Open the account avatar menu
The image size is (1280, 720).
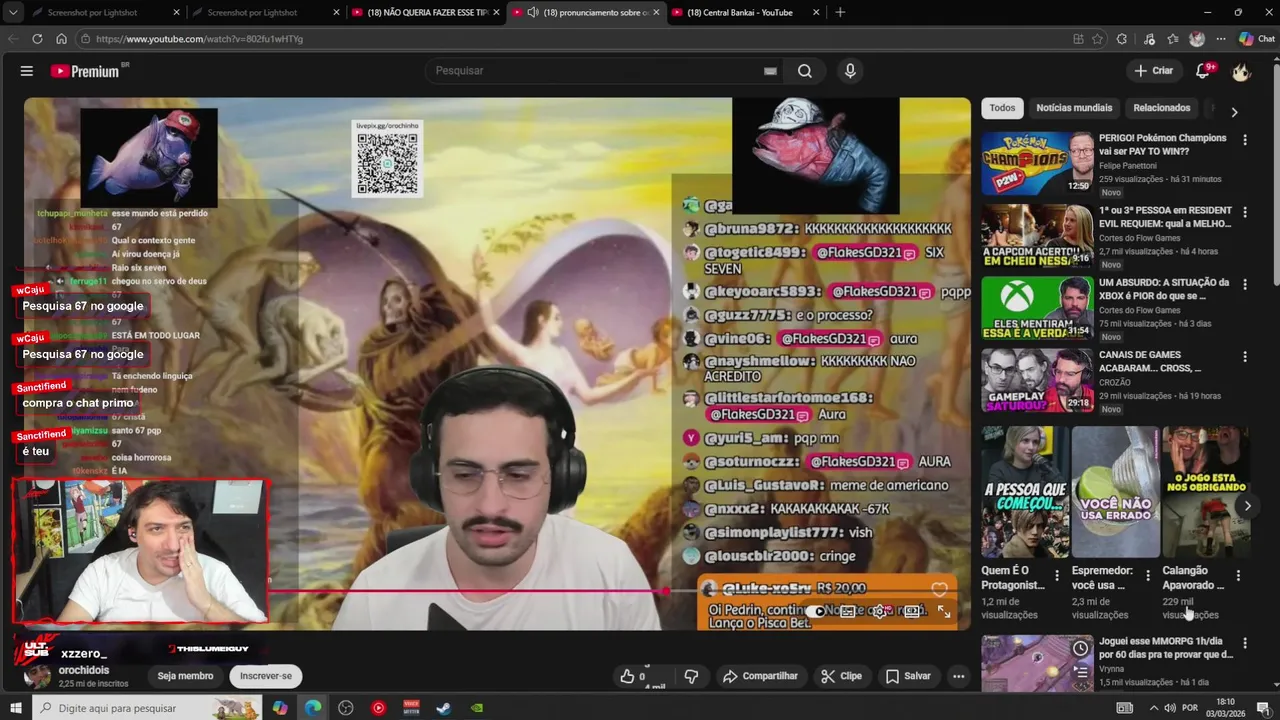pyautogui.click(x=1241, y=71)
